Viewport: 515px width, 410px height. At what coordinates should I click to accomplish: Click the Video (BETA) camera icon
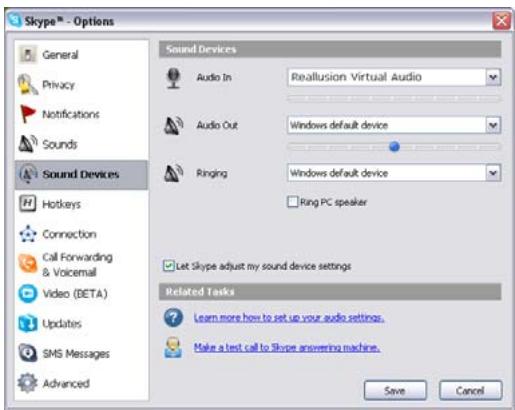tap(28, 294)
